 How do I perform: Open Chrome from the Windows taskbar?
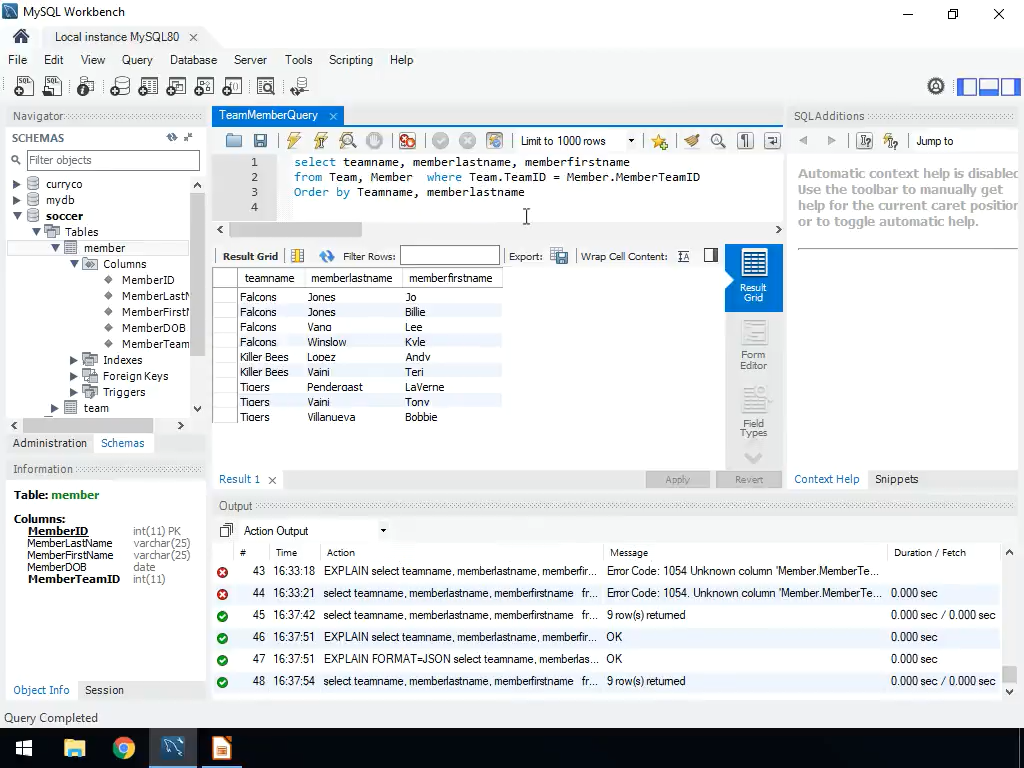click(123, 748)
